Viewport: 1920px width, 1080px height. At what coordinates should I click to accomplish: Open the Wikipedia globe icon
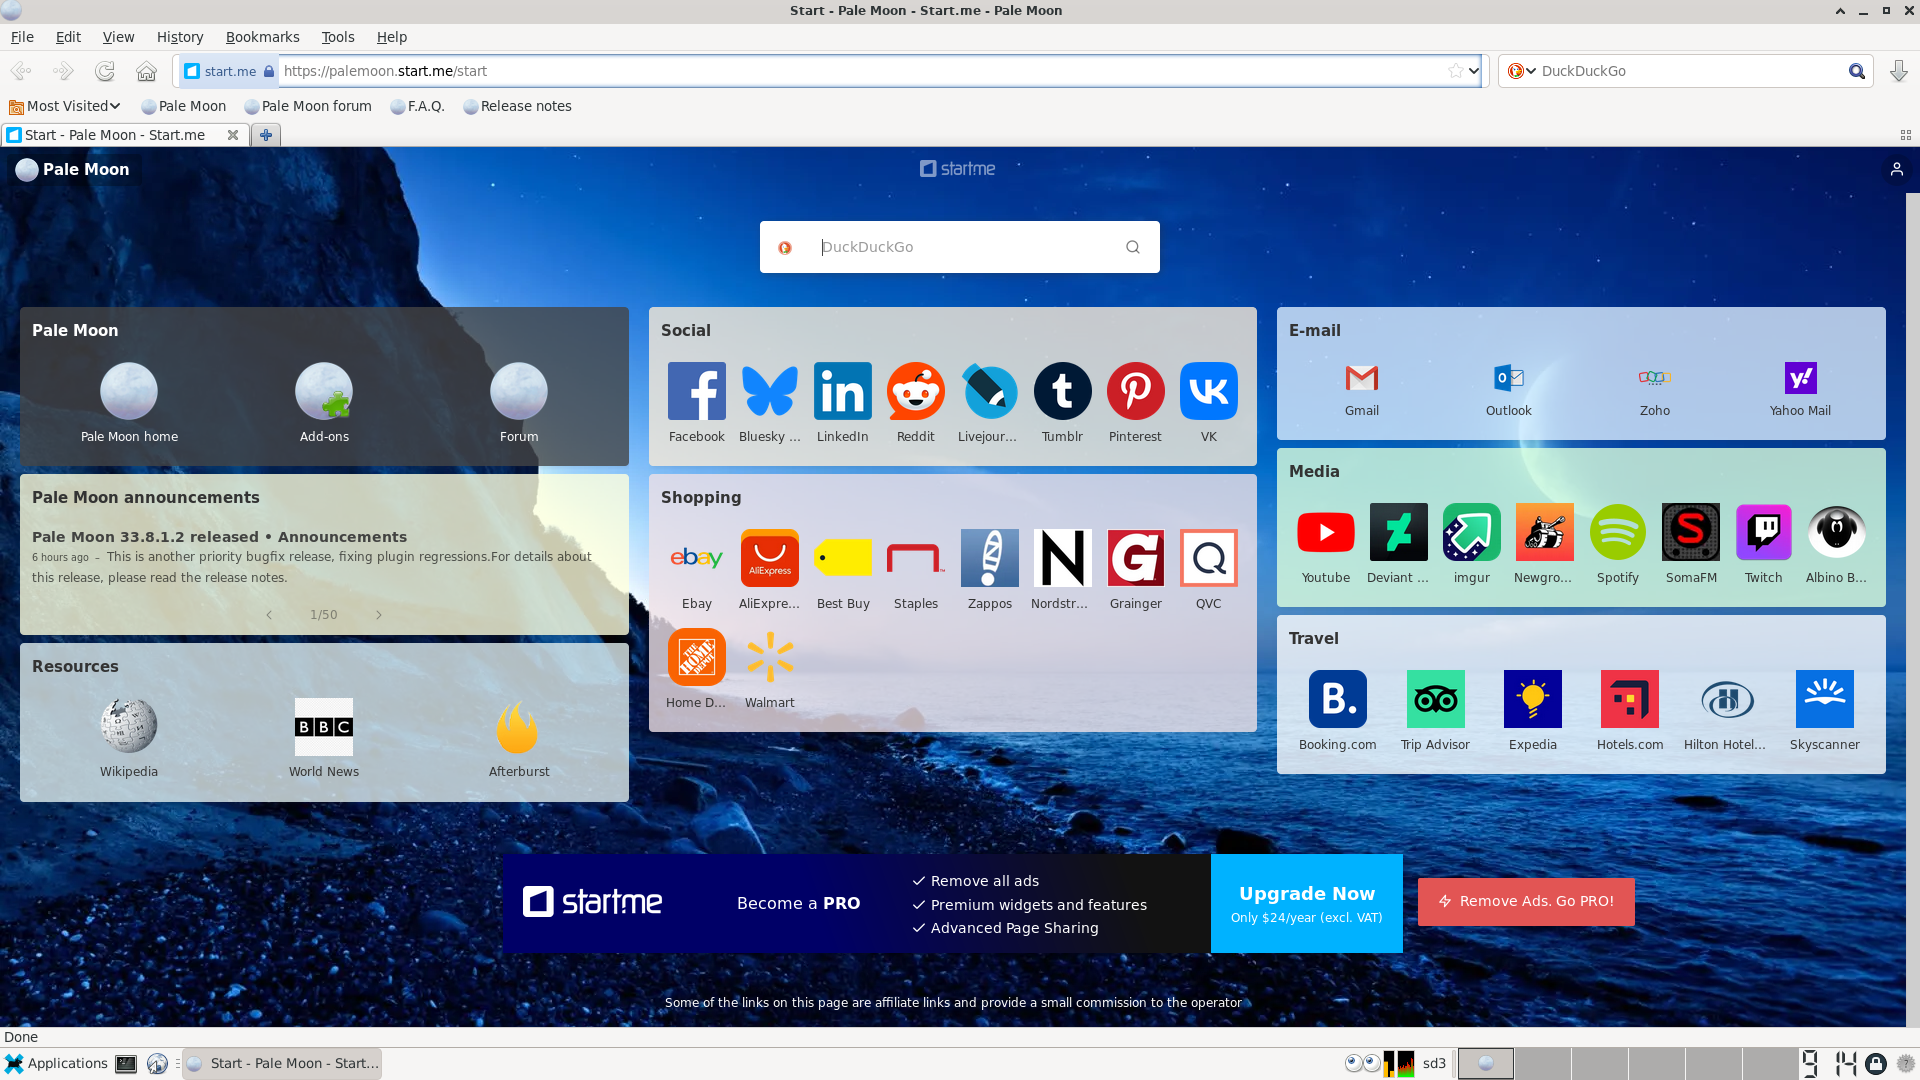(x=128, y=725)
